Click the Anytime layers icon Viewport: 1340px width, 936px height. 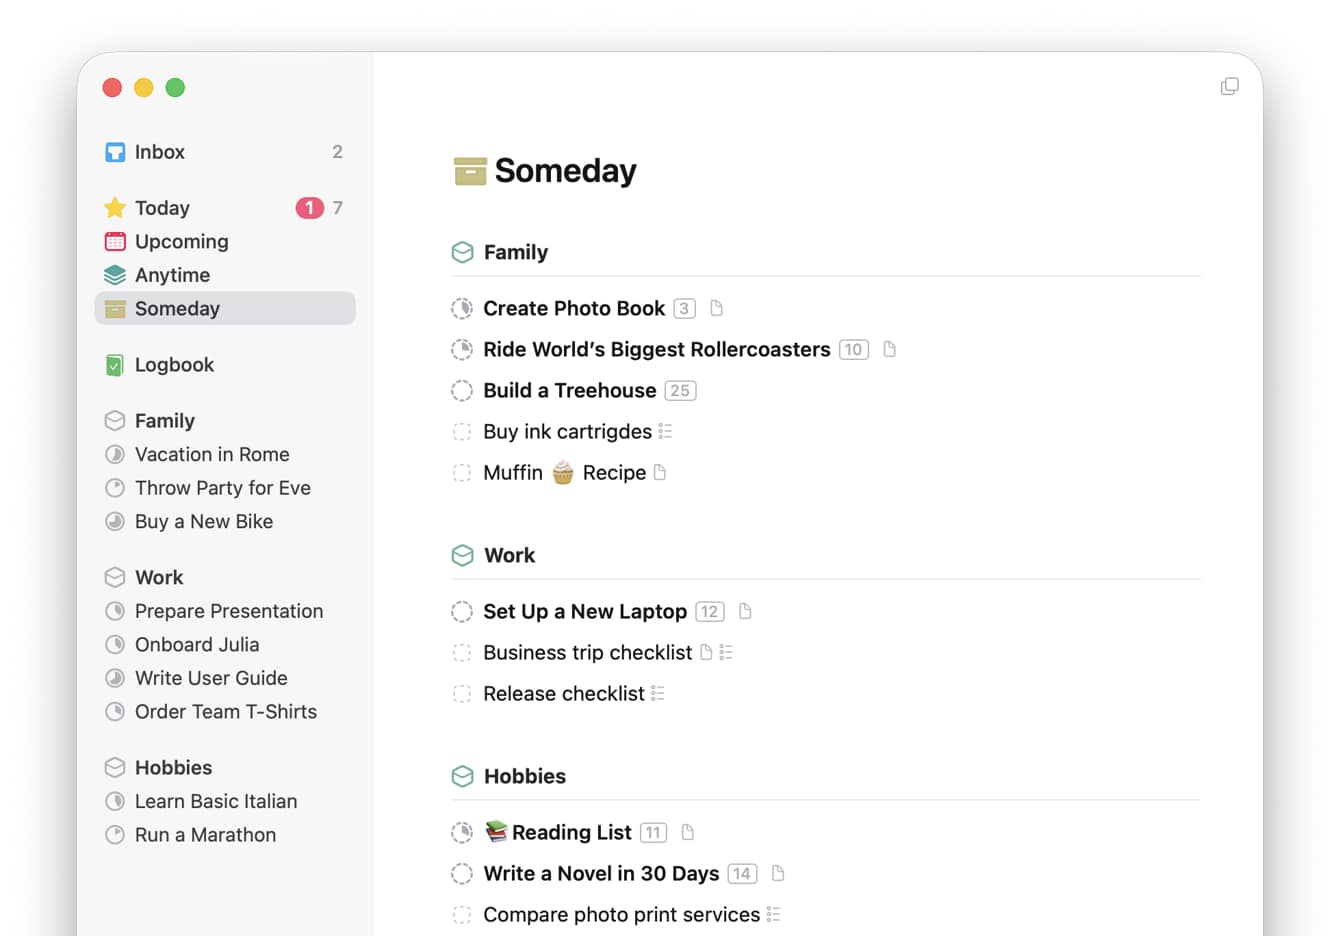(114, 274)
